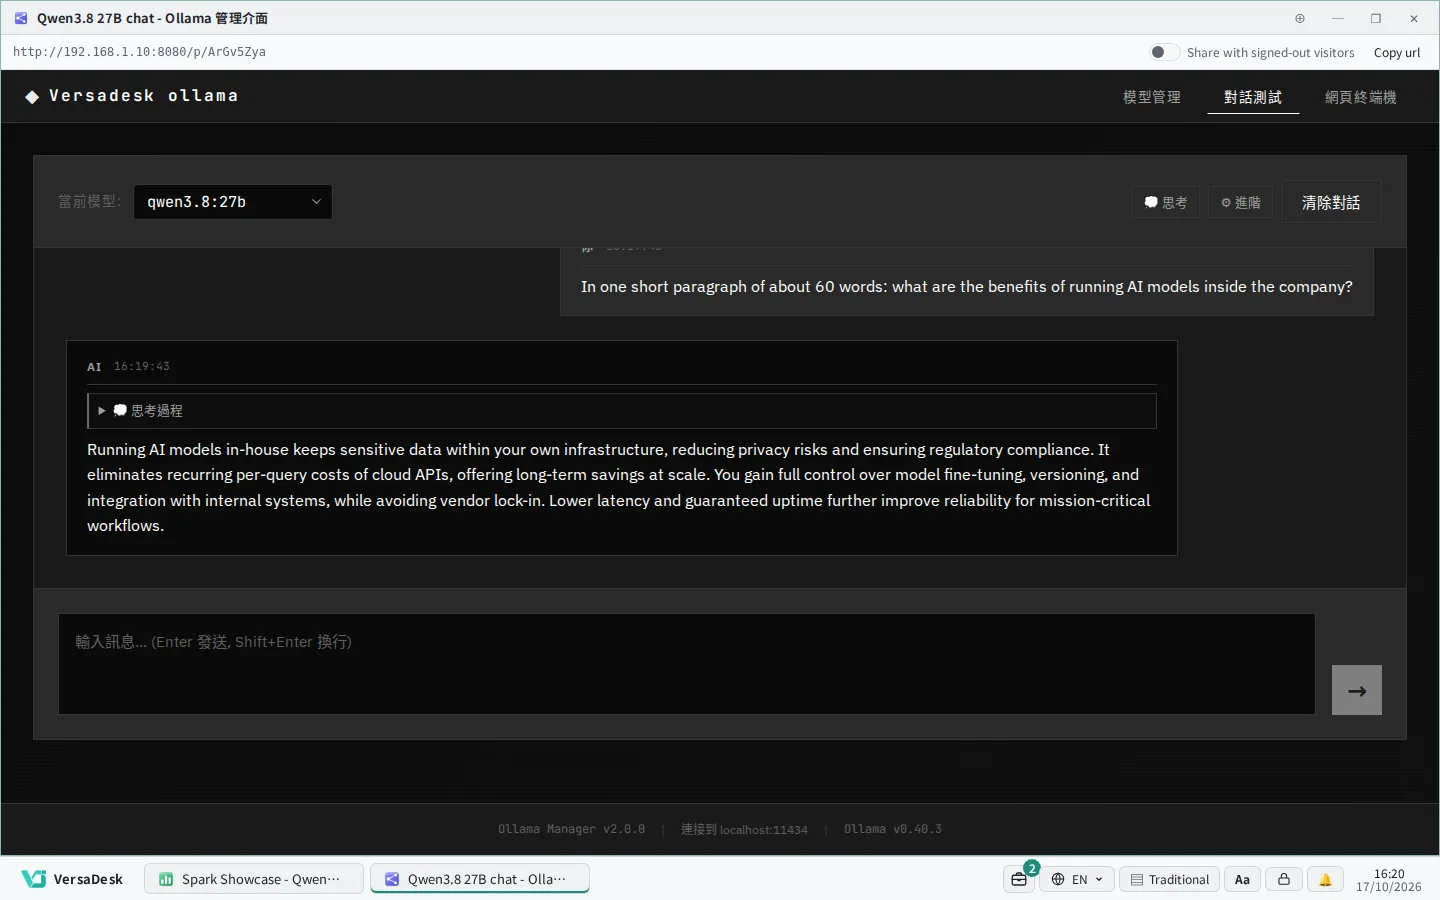Click the Ollama v0.40.3 version text
This screenshot has height=900, width=1440.
893,829
